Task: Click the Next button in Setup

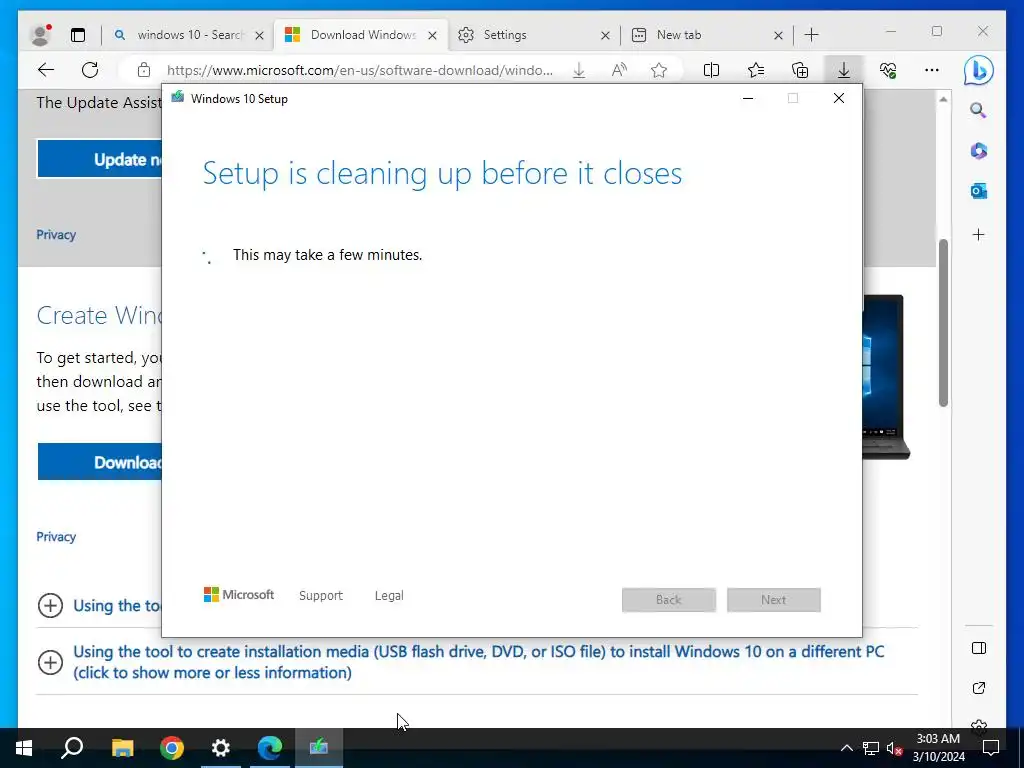Action: tap(774, 600)
